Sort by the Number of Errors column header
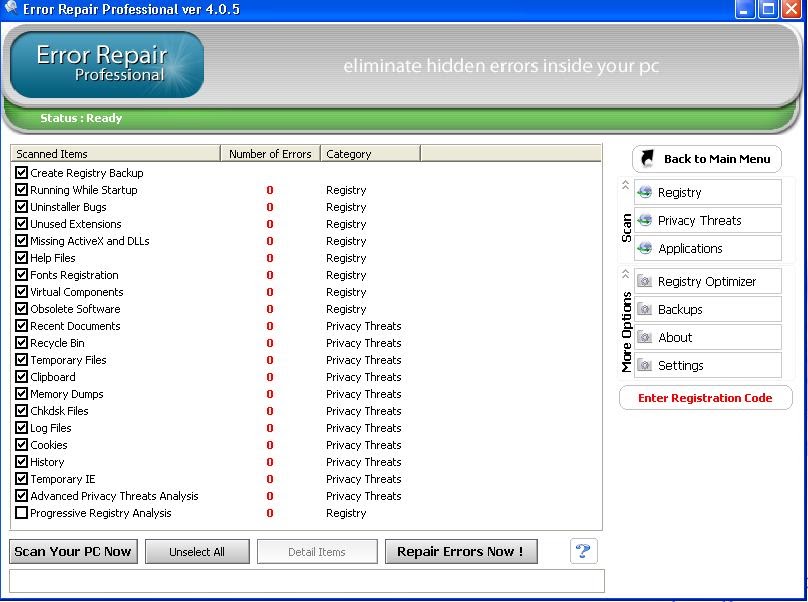 tap(271, 154)
